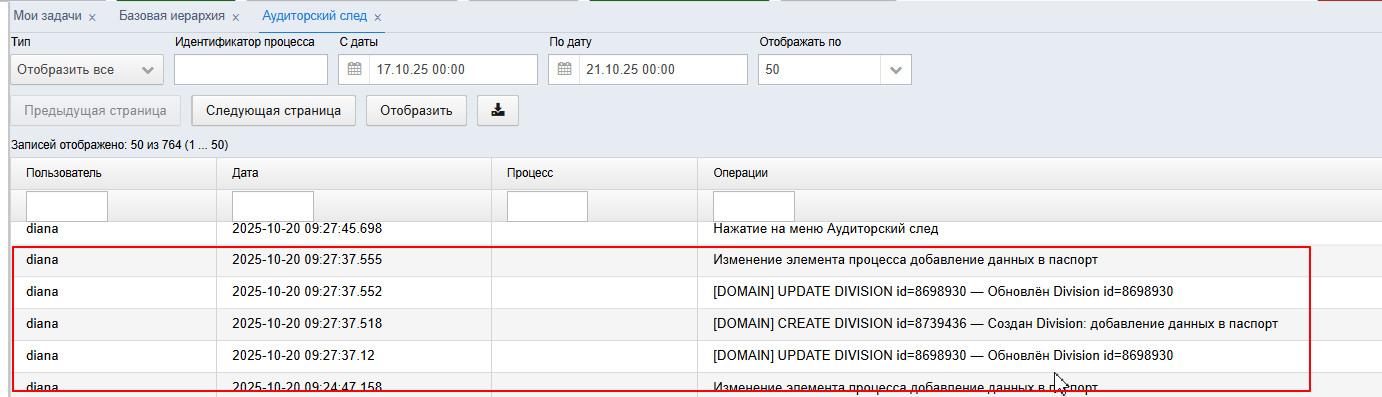Expand the Тип dropdown Отобразить все
This screenshot has height=397, width=1382.
click(x=86, y=70)
